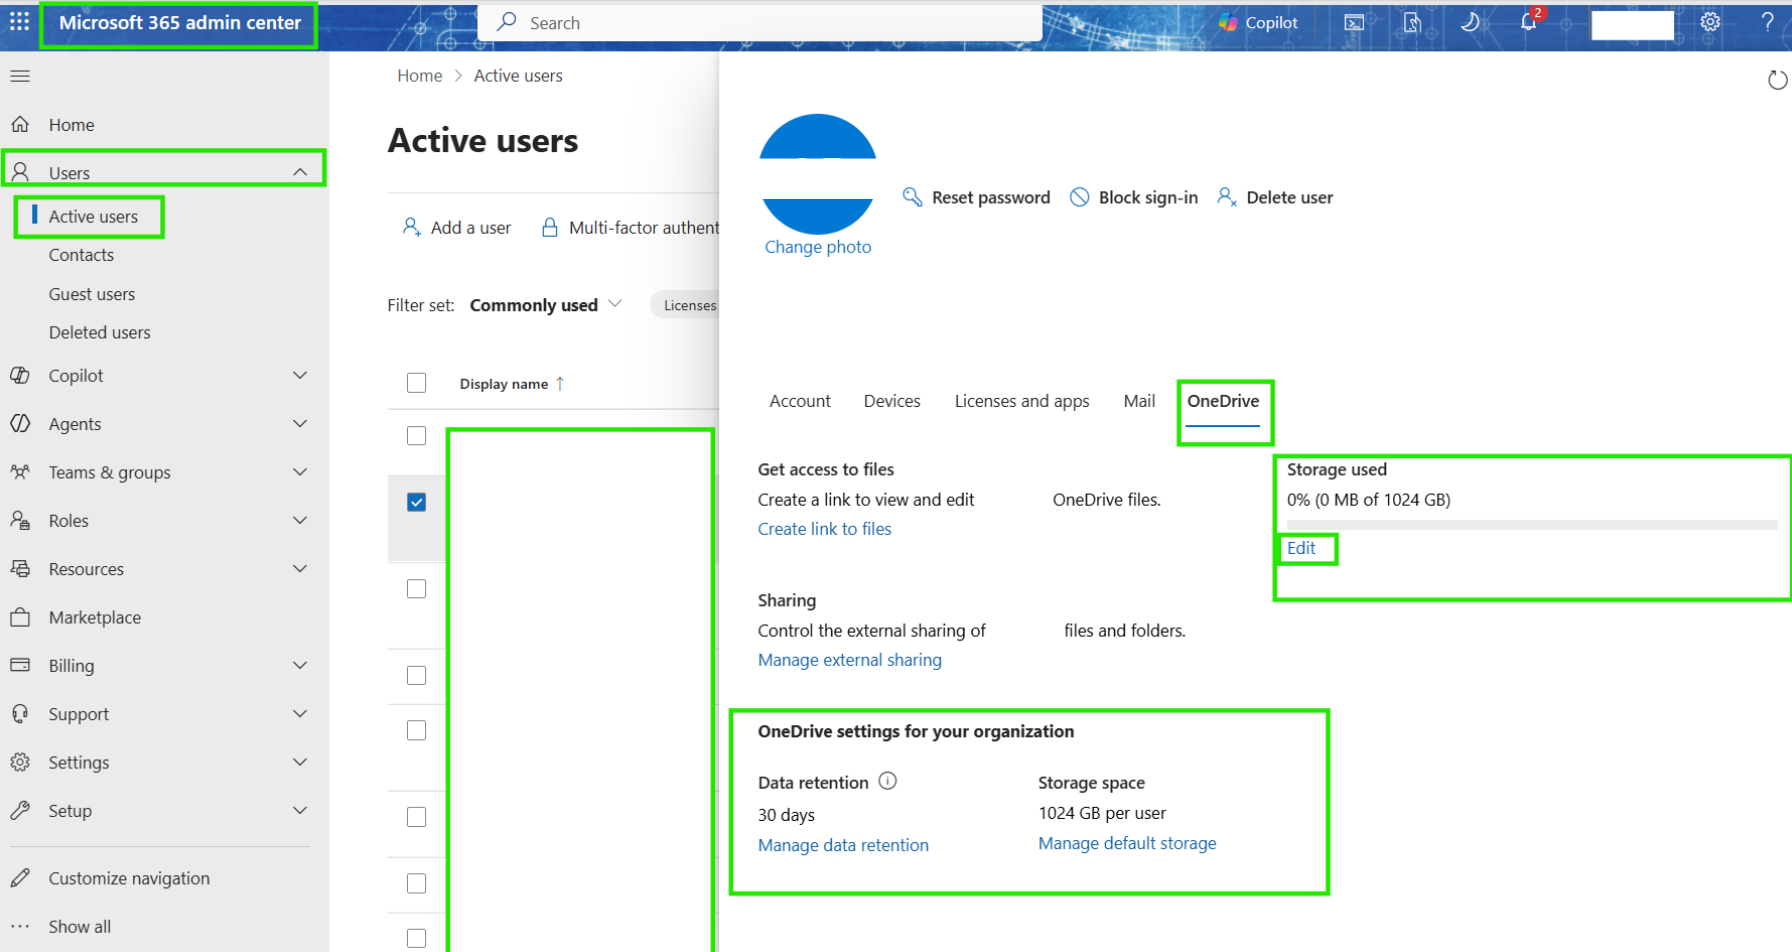Viewport: 1792px width, 952px height.
Task: Open the Commonly used filter set dropdown
Action: coord(546,305)
